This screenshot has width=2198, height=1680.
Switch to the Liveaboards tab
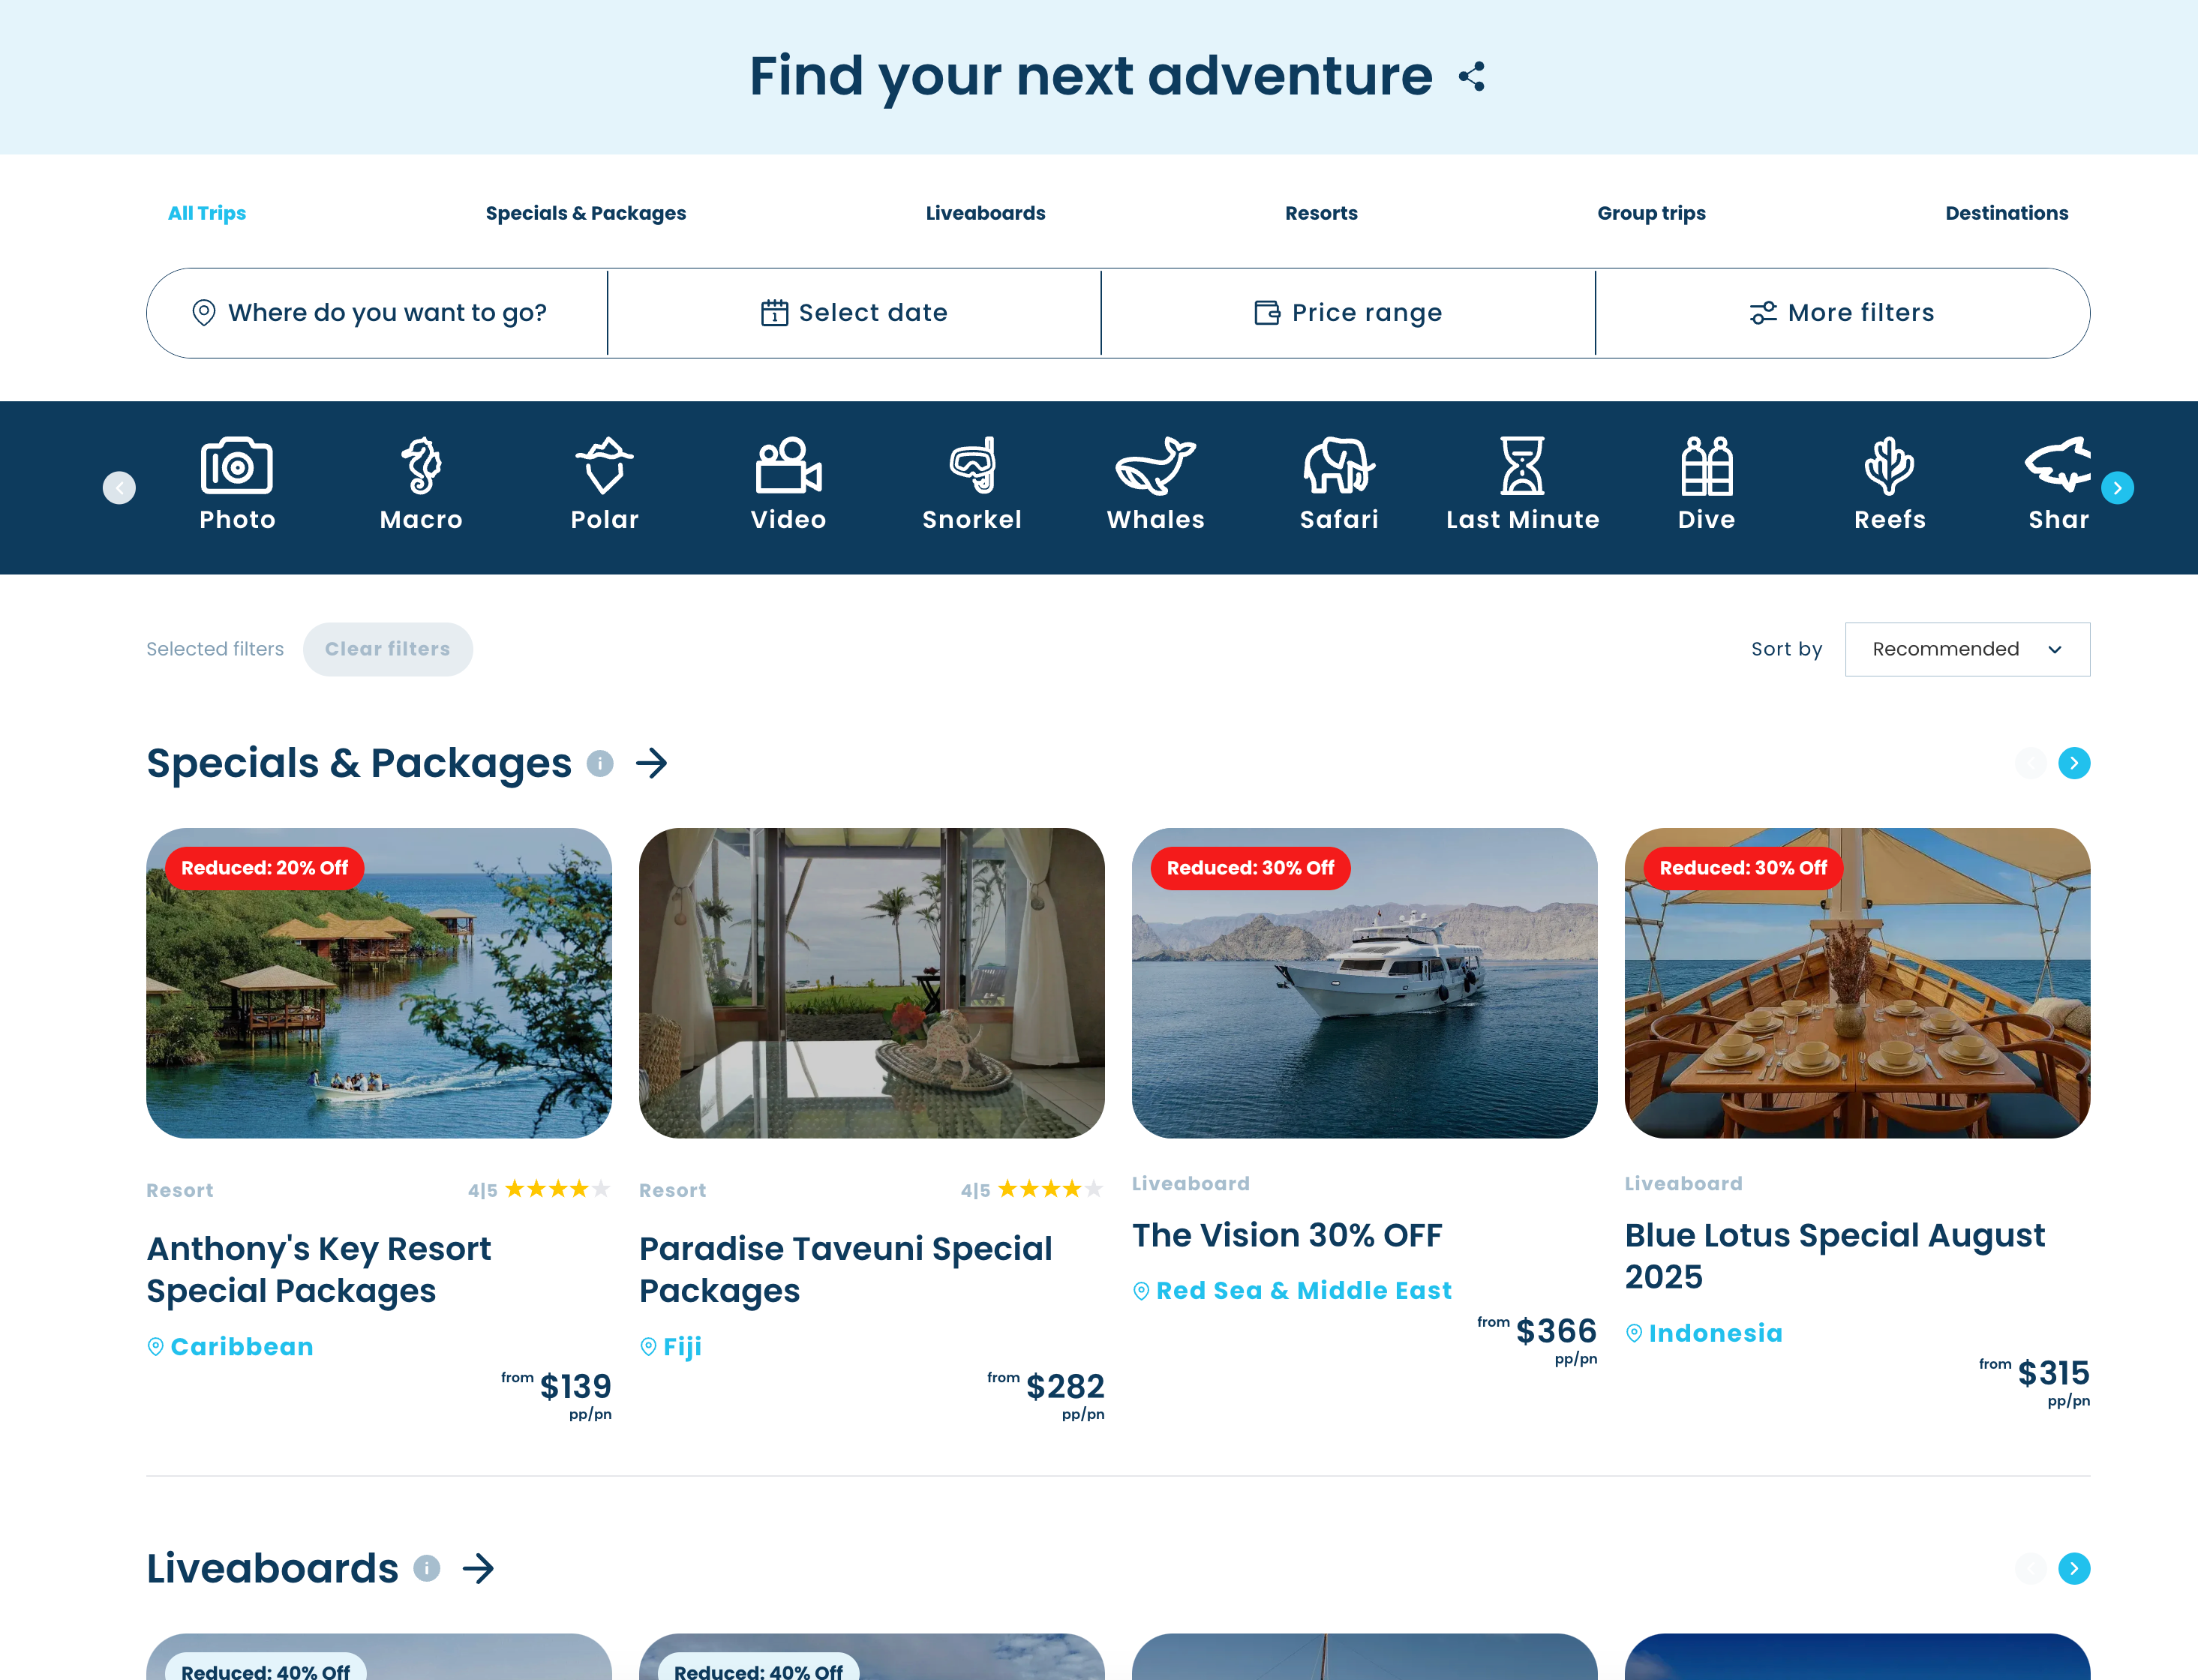point(985,213)
